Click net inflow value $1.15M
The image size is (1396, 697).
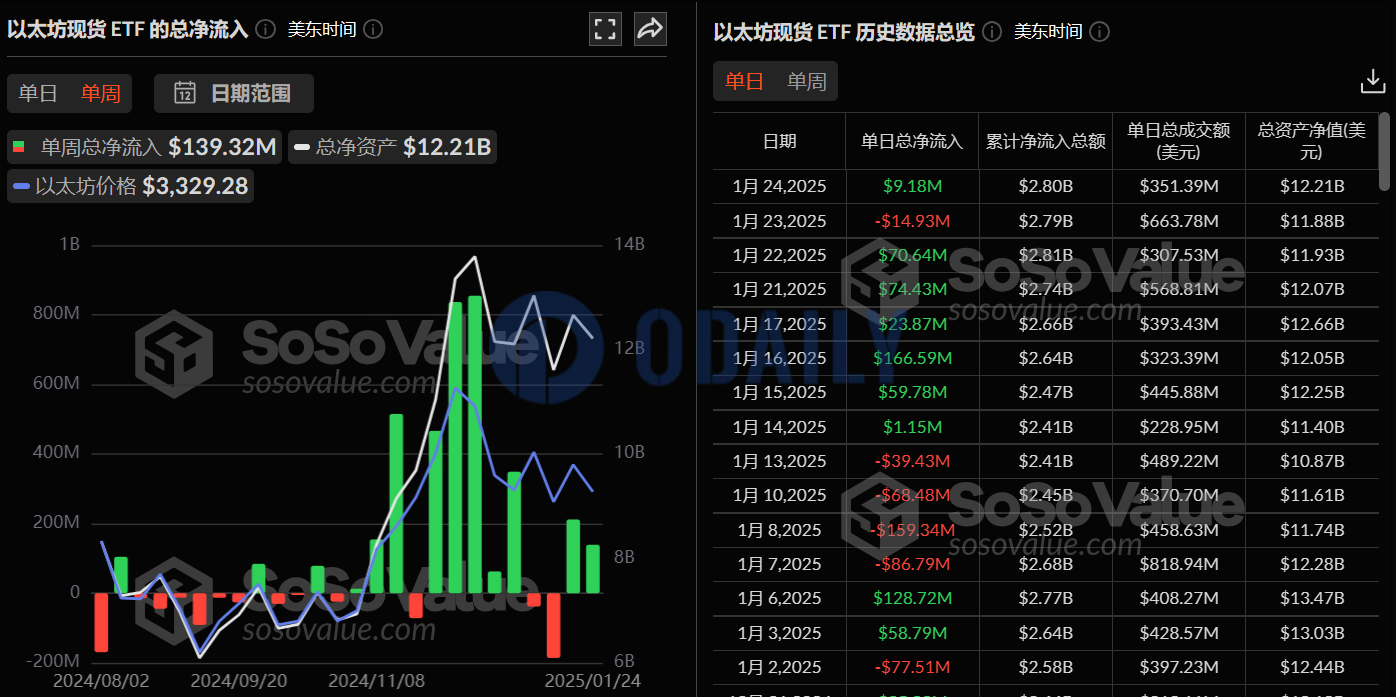[912, 427]
